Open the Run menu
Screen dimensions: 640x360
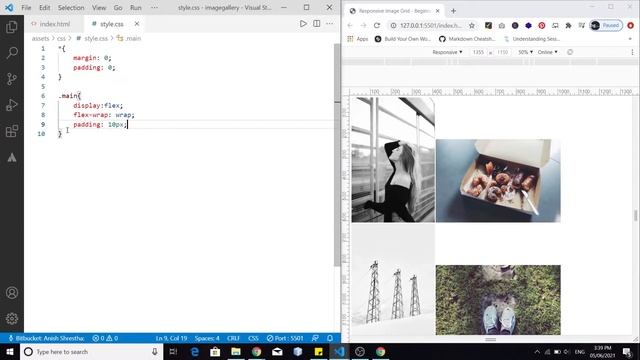[x=136, y=8]
